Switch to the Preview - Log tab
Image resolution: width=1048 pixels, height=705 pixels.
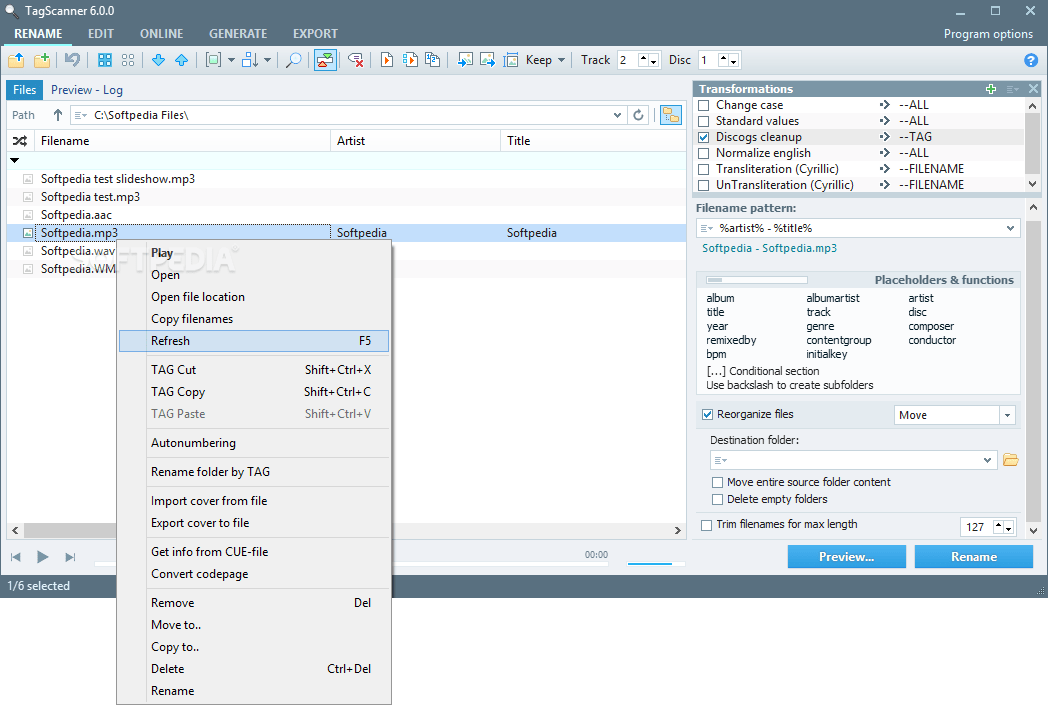click(x=86, y=89)
